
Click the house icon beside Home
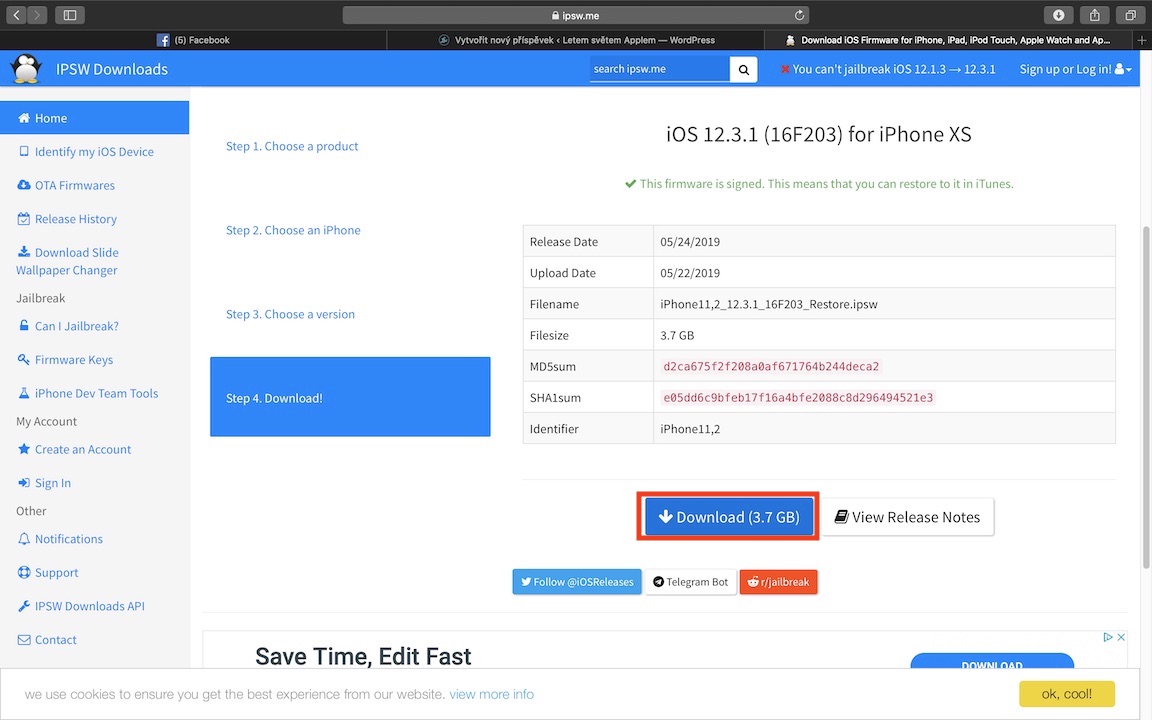pyautogui.click(x=24, y=118)
